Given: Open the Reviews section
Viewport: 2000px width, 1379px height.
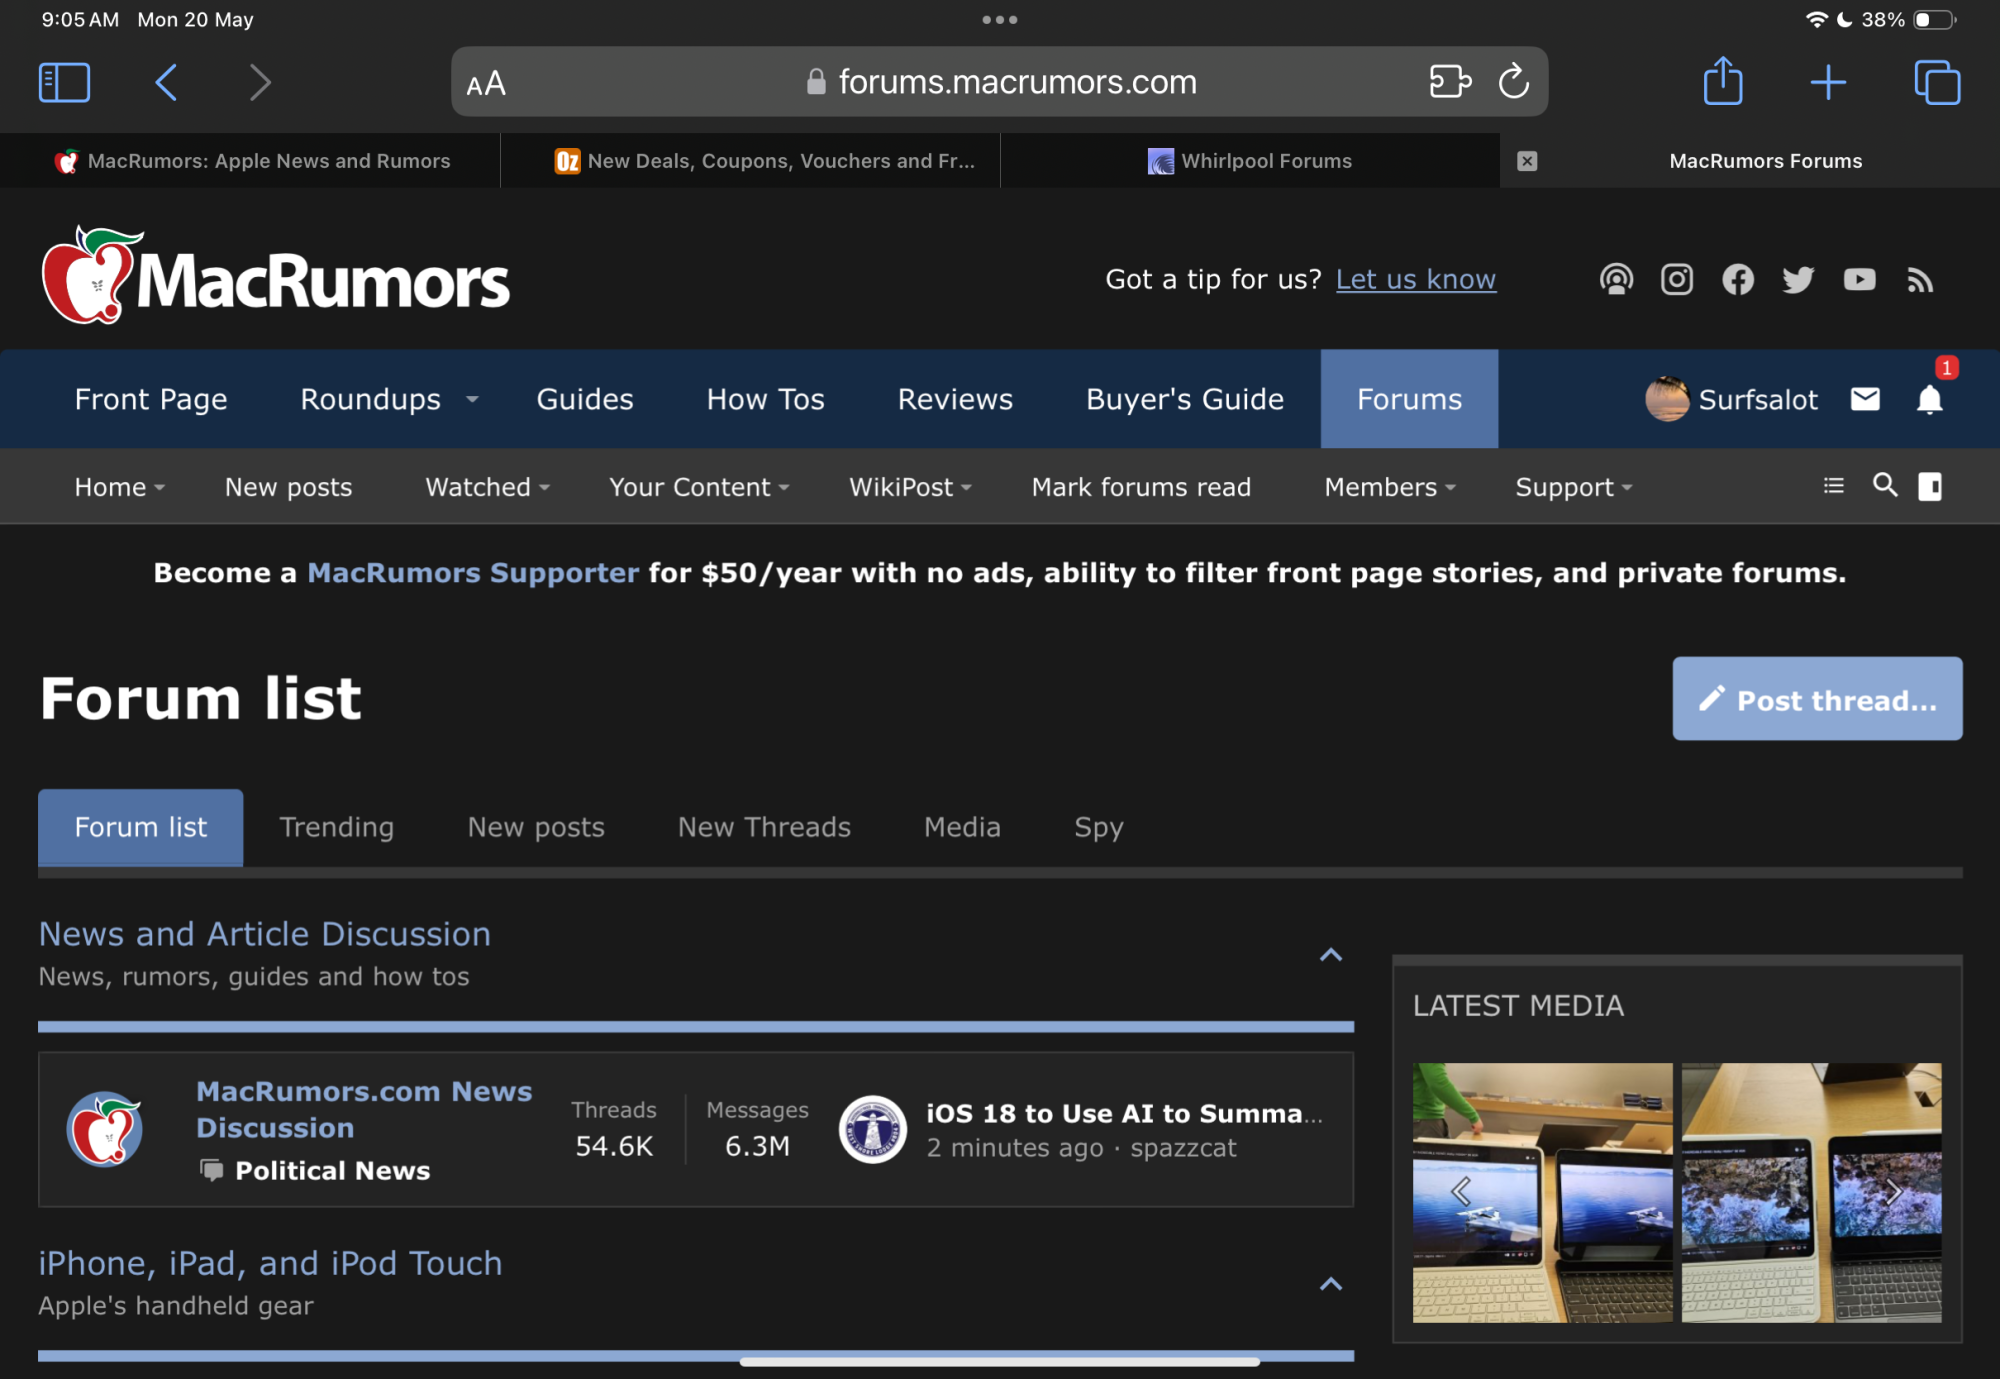Looking at the screenshot, I should pos(955,399).
